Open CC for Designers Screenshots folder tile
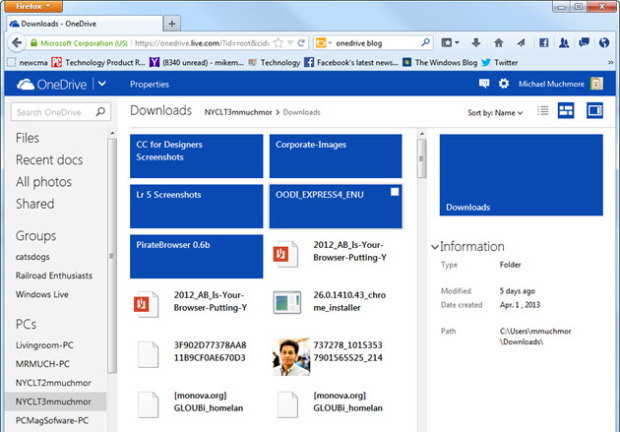The image size is (620, 432). point(197,156)
